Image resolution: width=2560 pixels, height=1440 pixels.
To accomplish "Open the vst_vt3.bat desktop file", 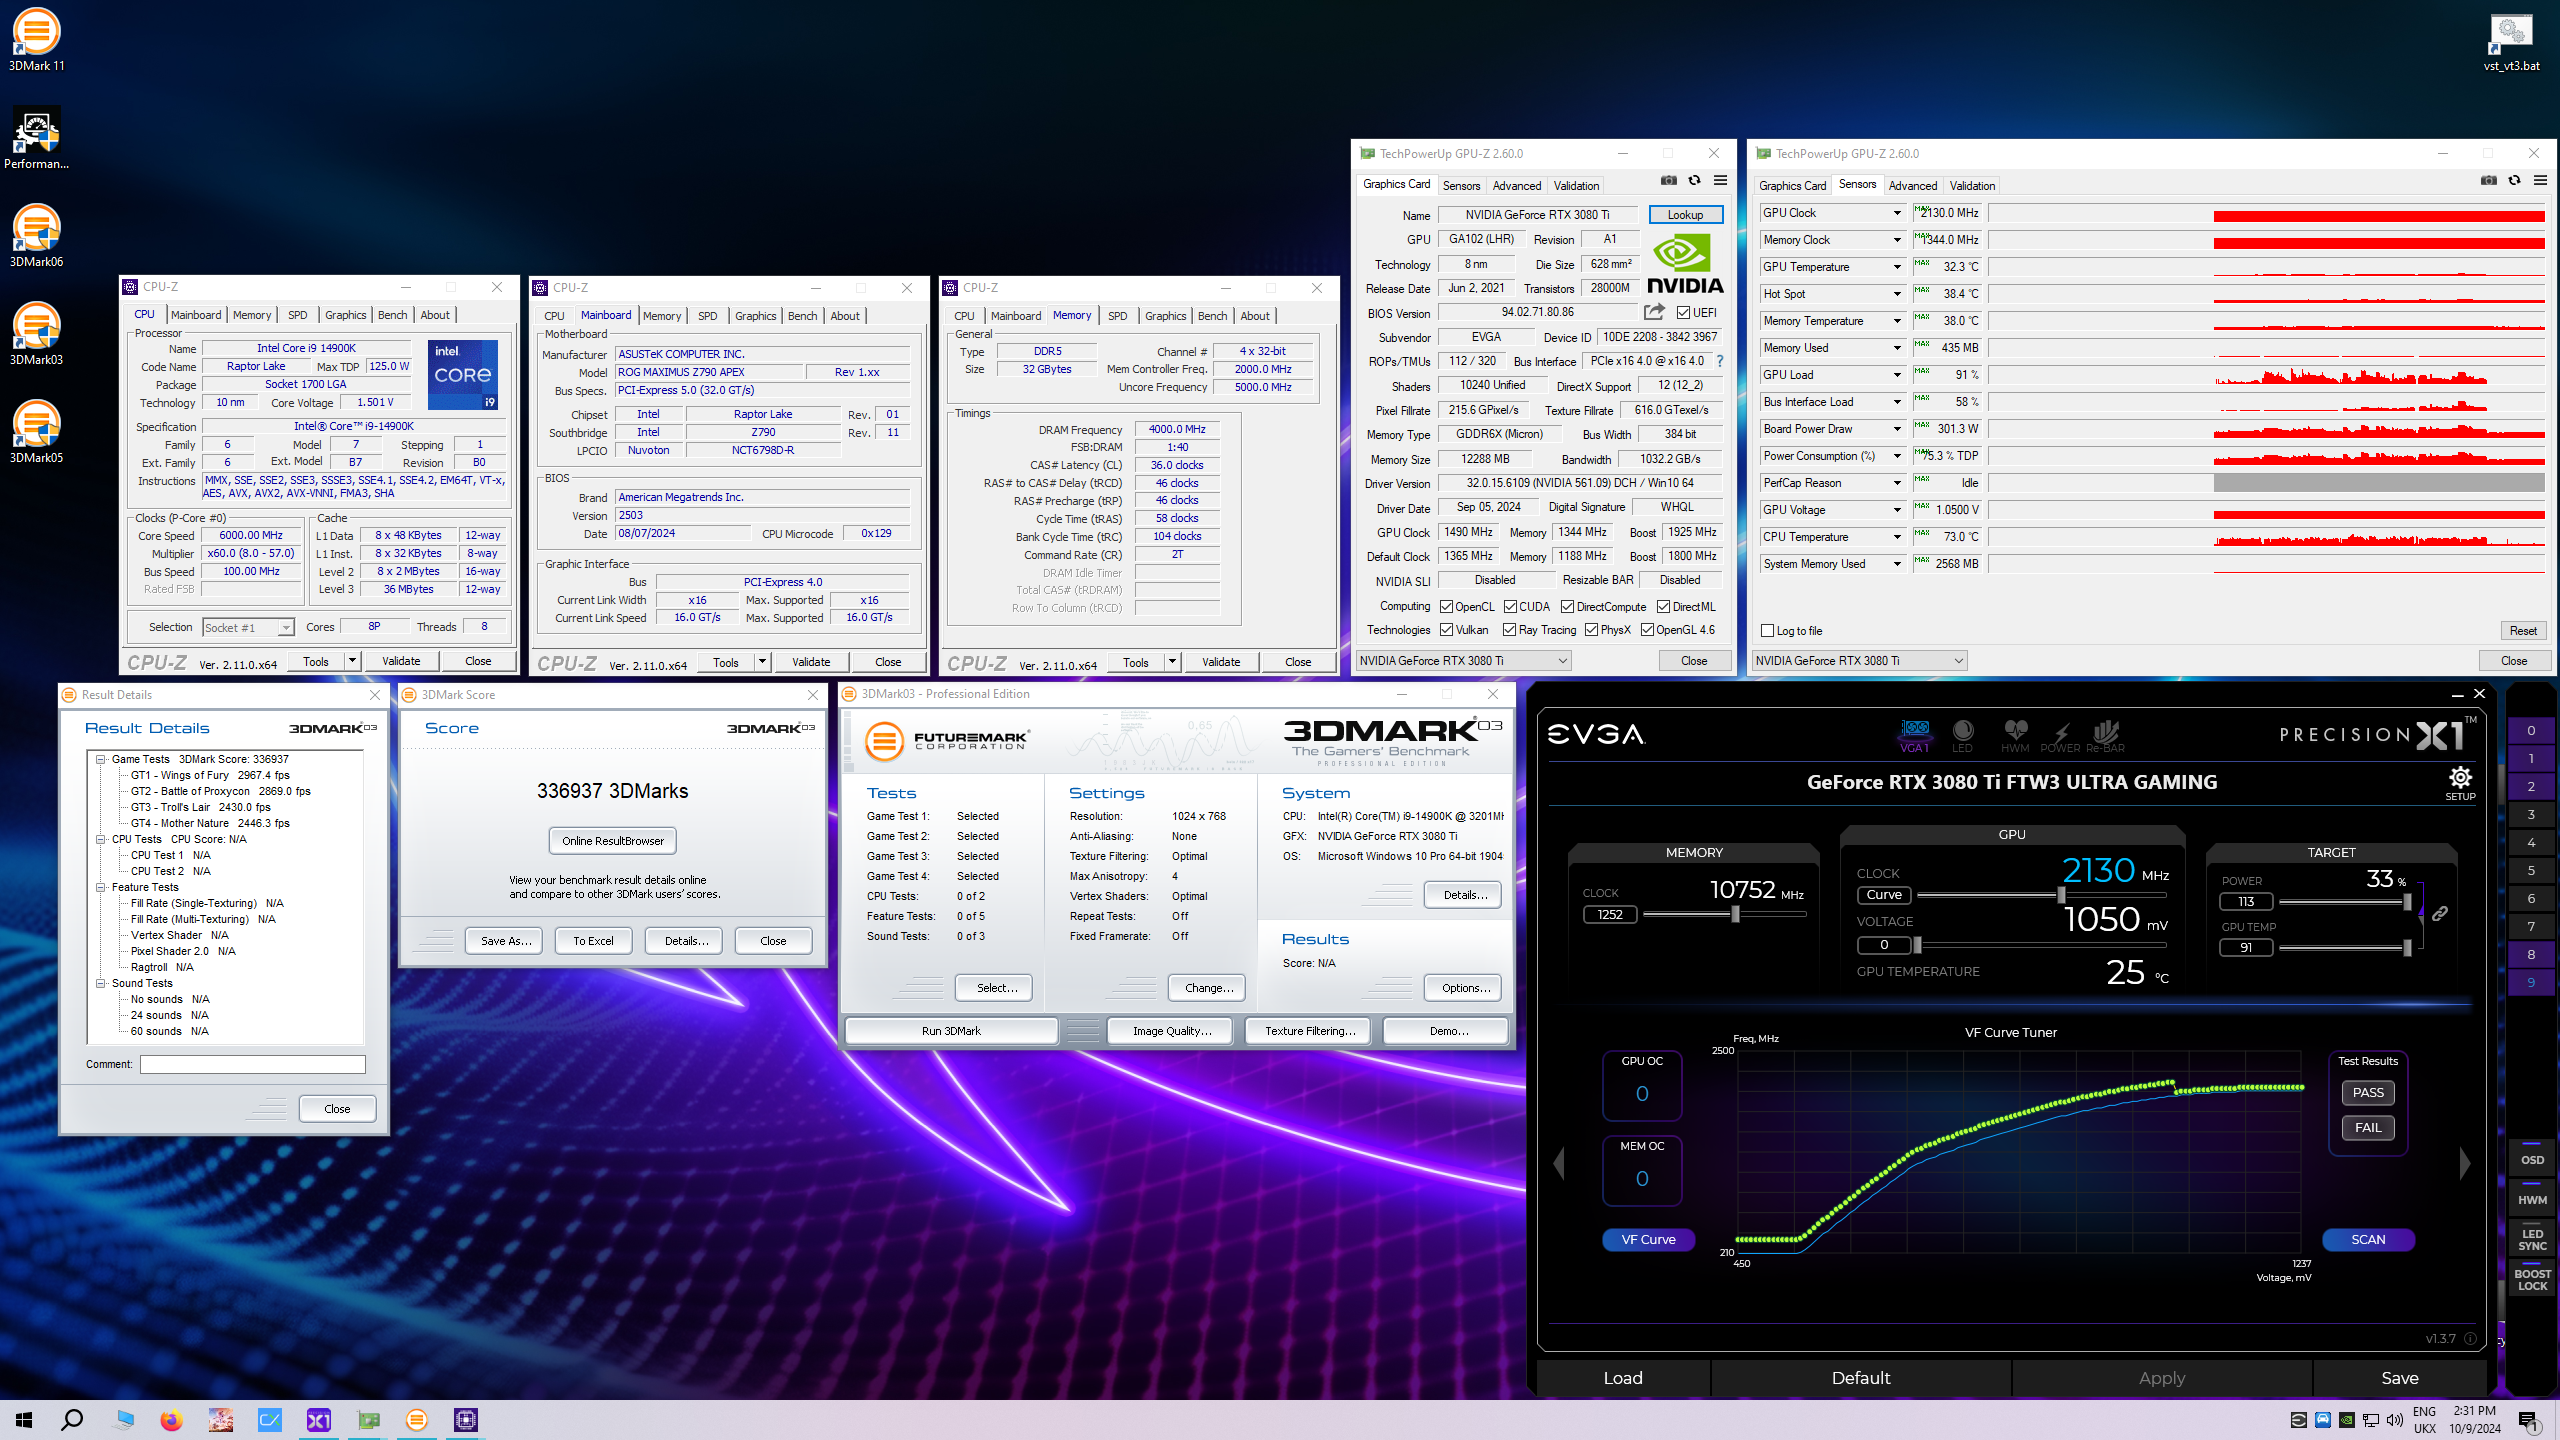I will 2511,40.
